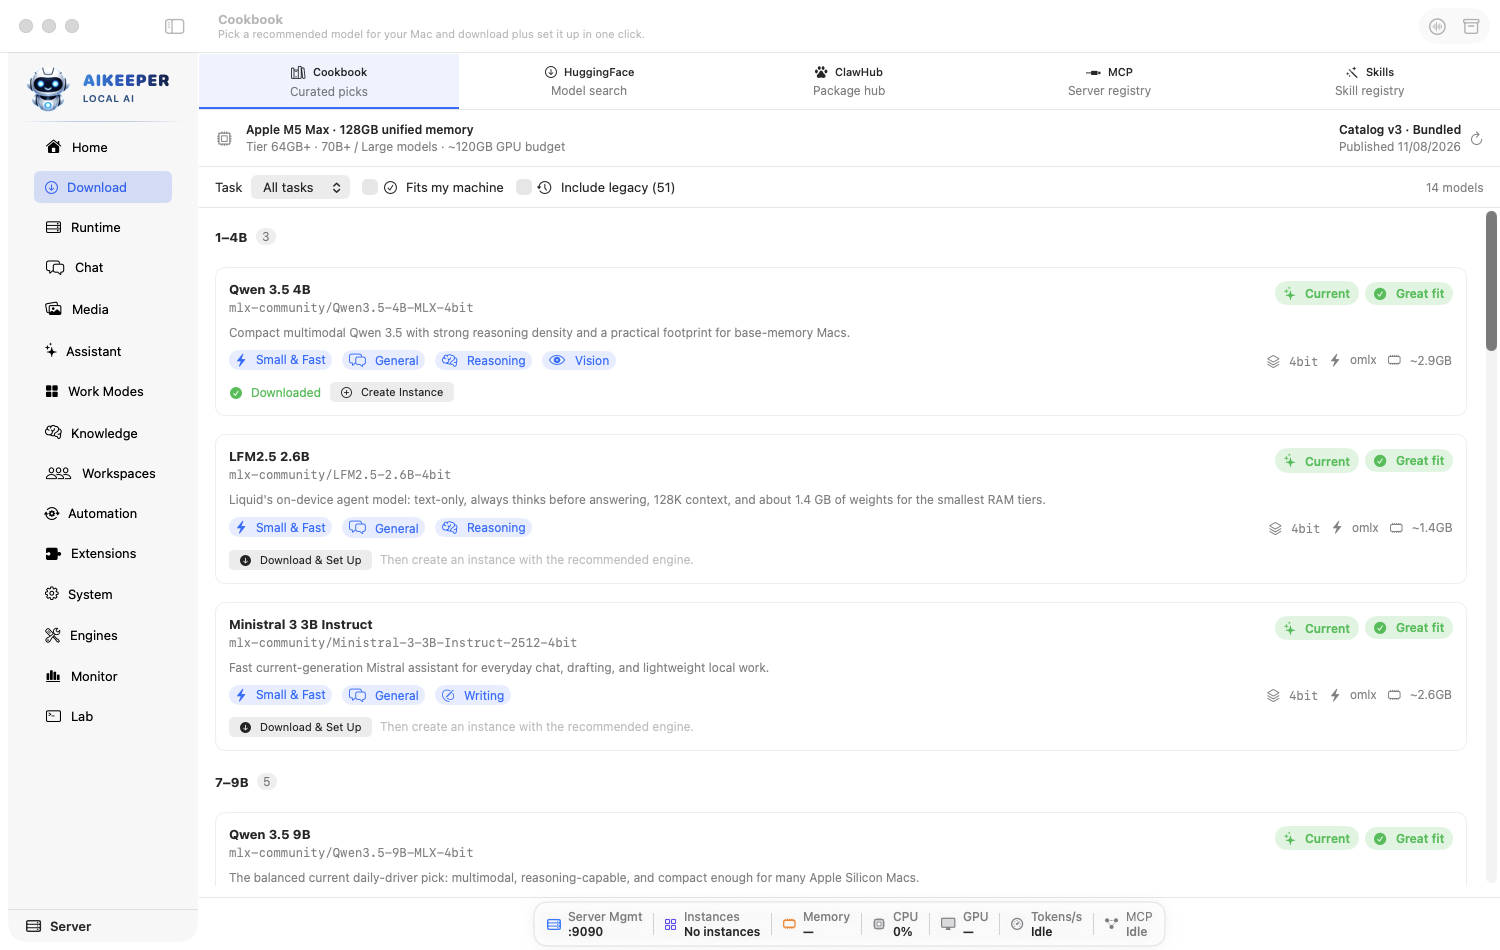Screen dimensions: 1500x950
Task: Click the AIKeeper robot logo
Action: [x=48, y=89]
